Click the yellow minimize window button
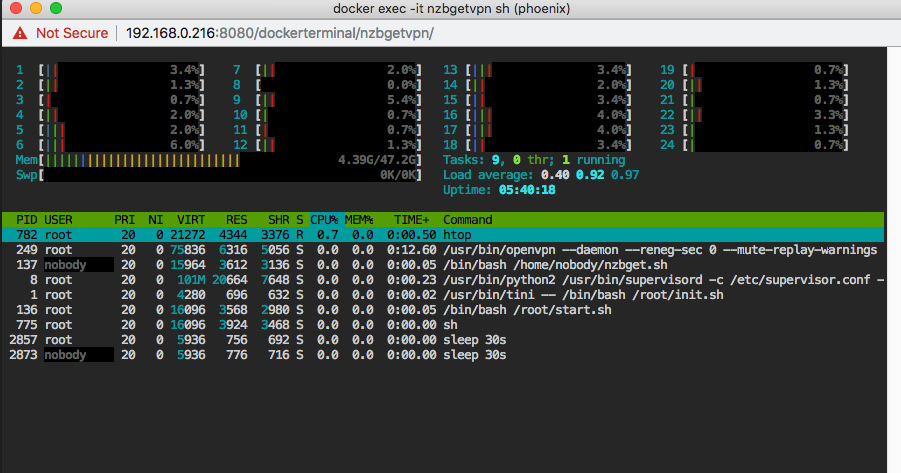Screen dimensions: 901x473 (x=36, y=8)
